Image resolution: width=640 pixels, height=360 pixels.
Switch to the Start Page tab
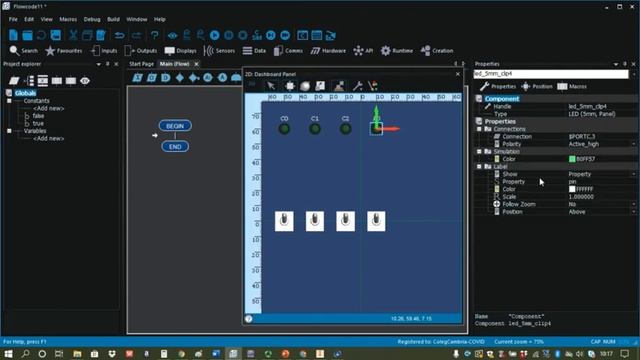[x=141, y=64]
